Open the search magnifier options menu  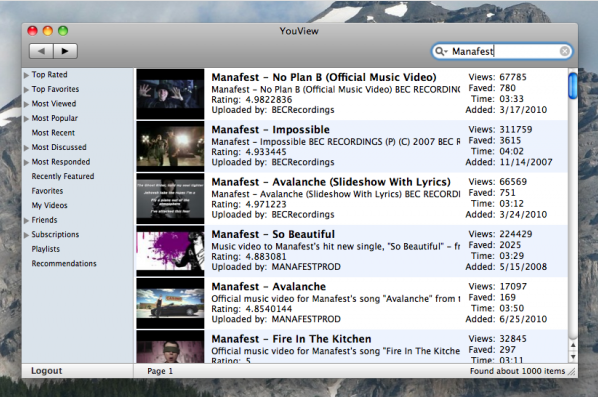click(x=441, y=51)
